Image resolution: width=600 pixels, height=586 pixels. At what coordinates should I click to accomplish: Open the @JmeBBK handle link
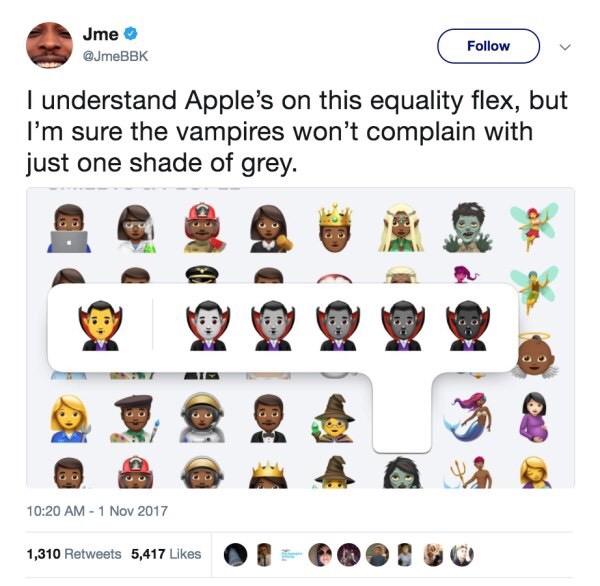[115, 56]
